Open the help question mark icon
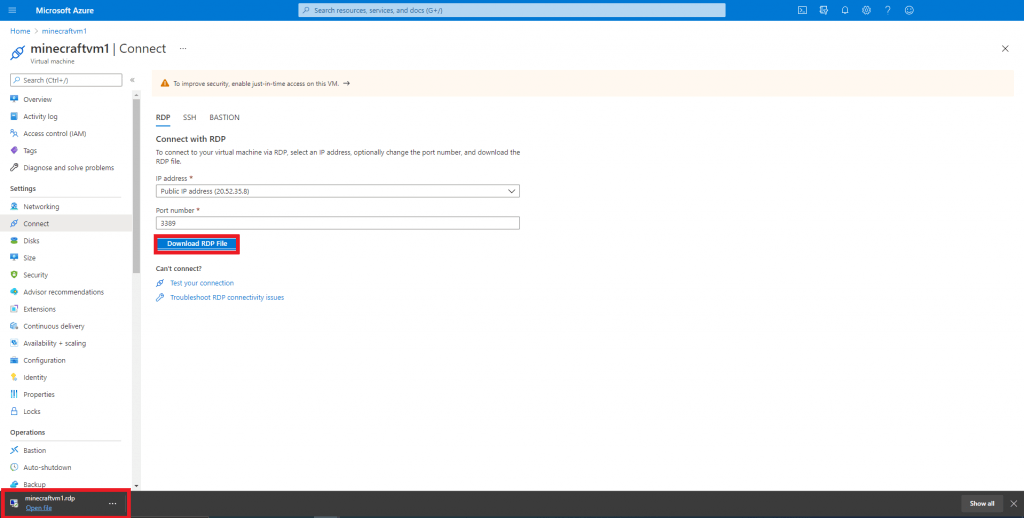This screenshot has height=518, width=1024. click(x=888, y=10)
